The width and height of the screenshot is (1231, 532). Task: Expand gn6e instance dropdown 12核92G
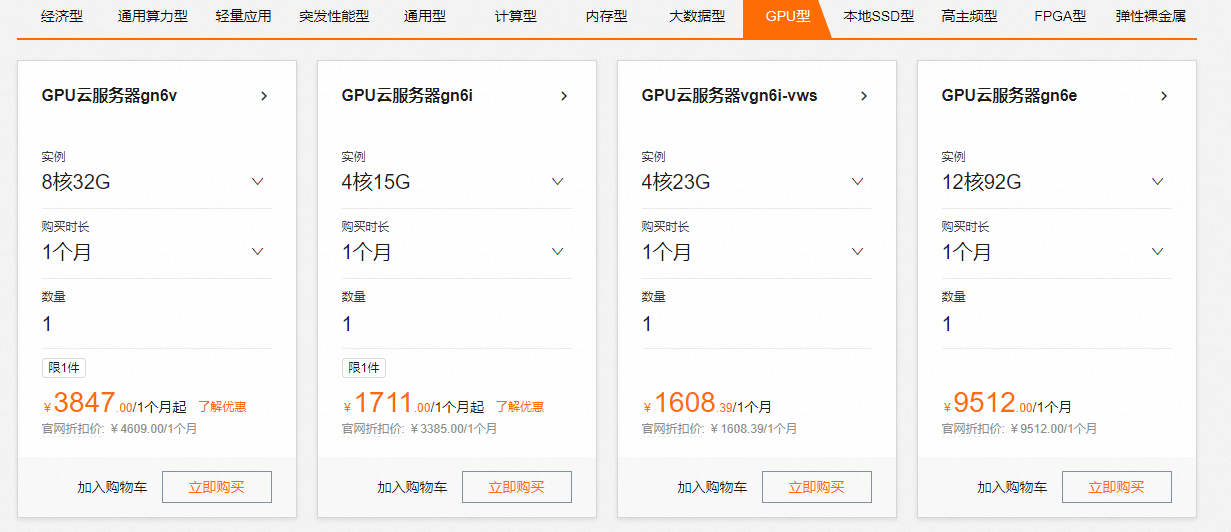pos(1057,182)
